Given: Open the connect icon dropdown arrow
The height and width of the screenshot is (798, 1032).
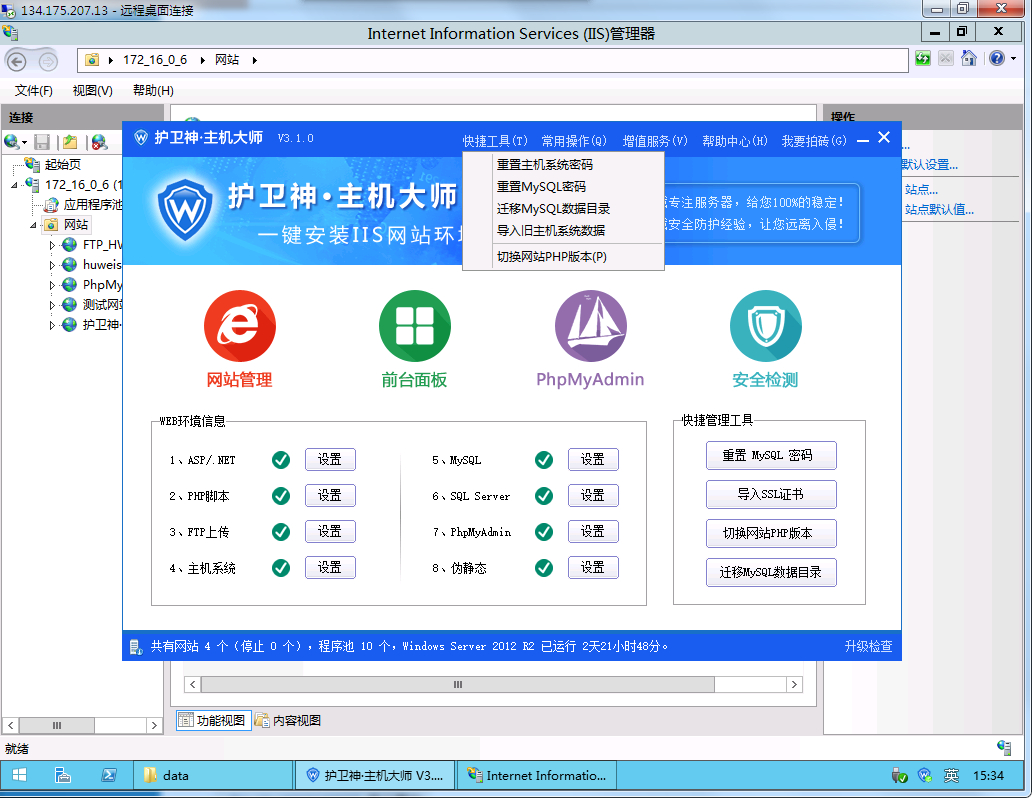Looking at the screenshot, I should click(x=24, y=142).
